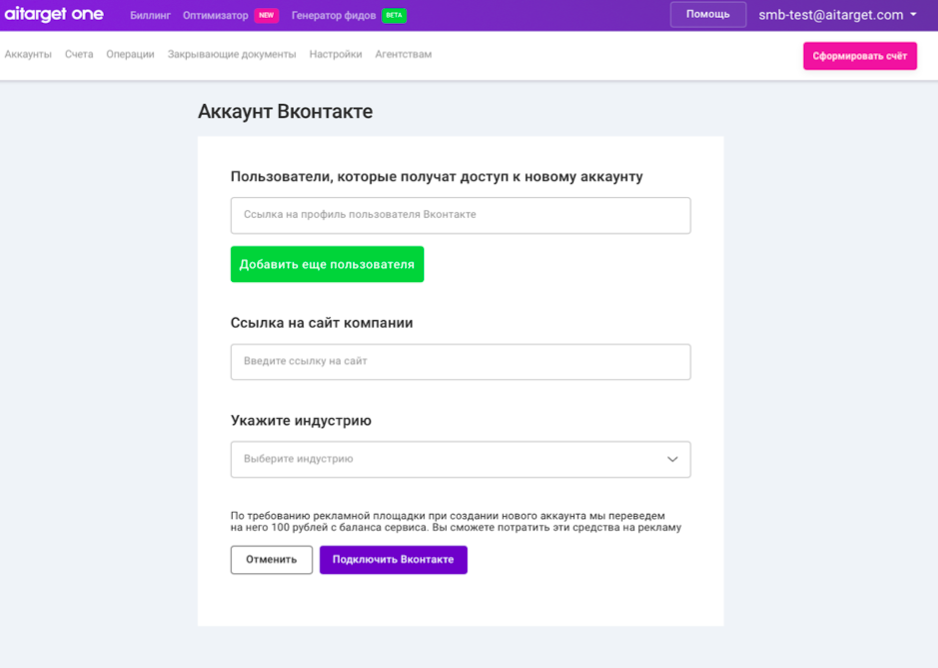
Task: Click the chevron in the industry dropdown
Action: coord(672,459)
